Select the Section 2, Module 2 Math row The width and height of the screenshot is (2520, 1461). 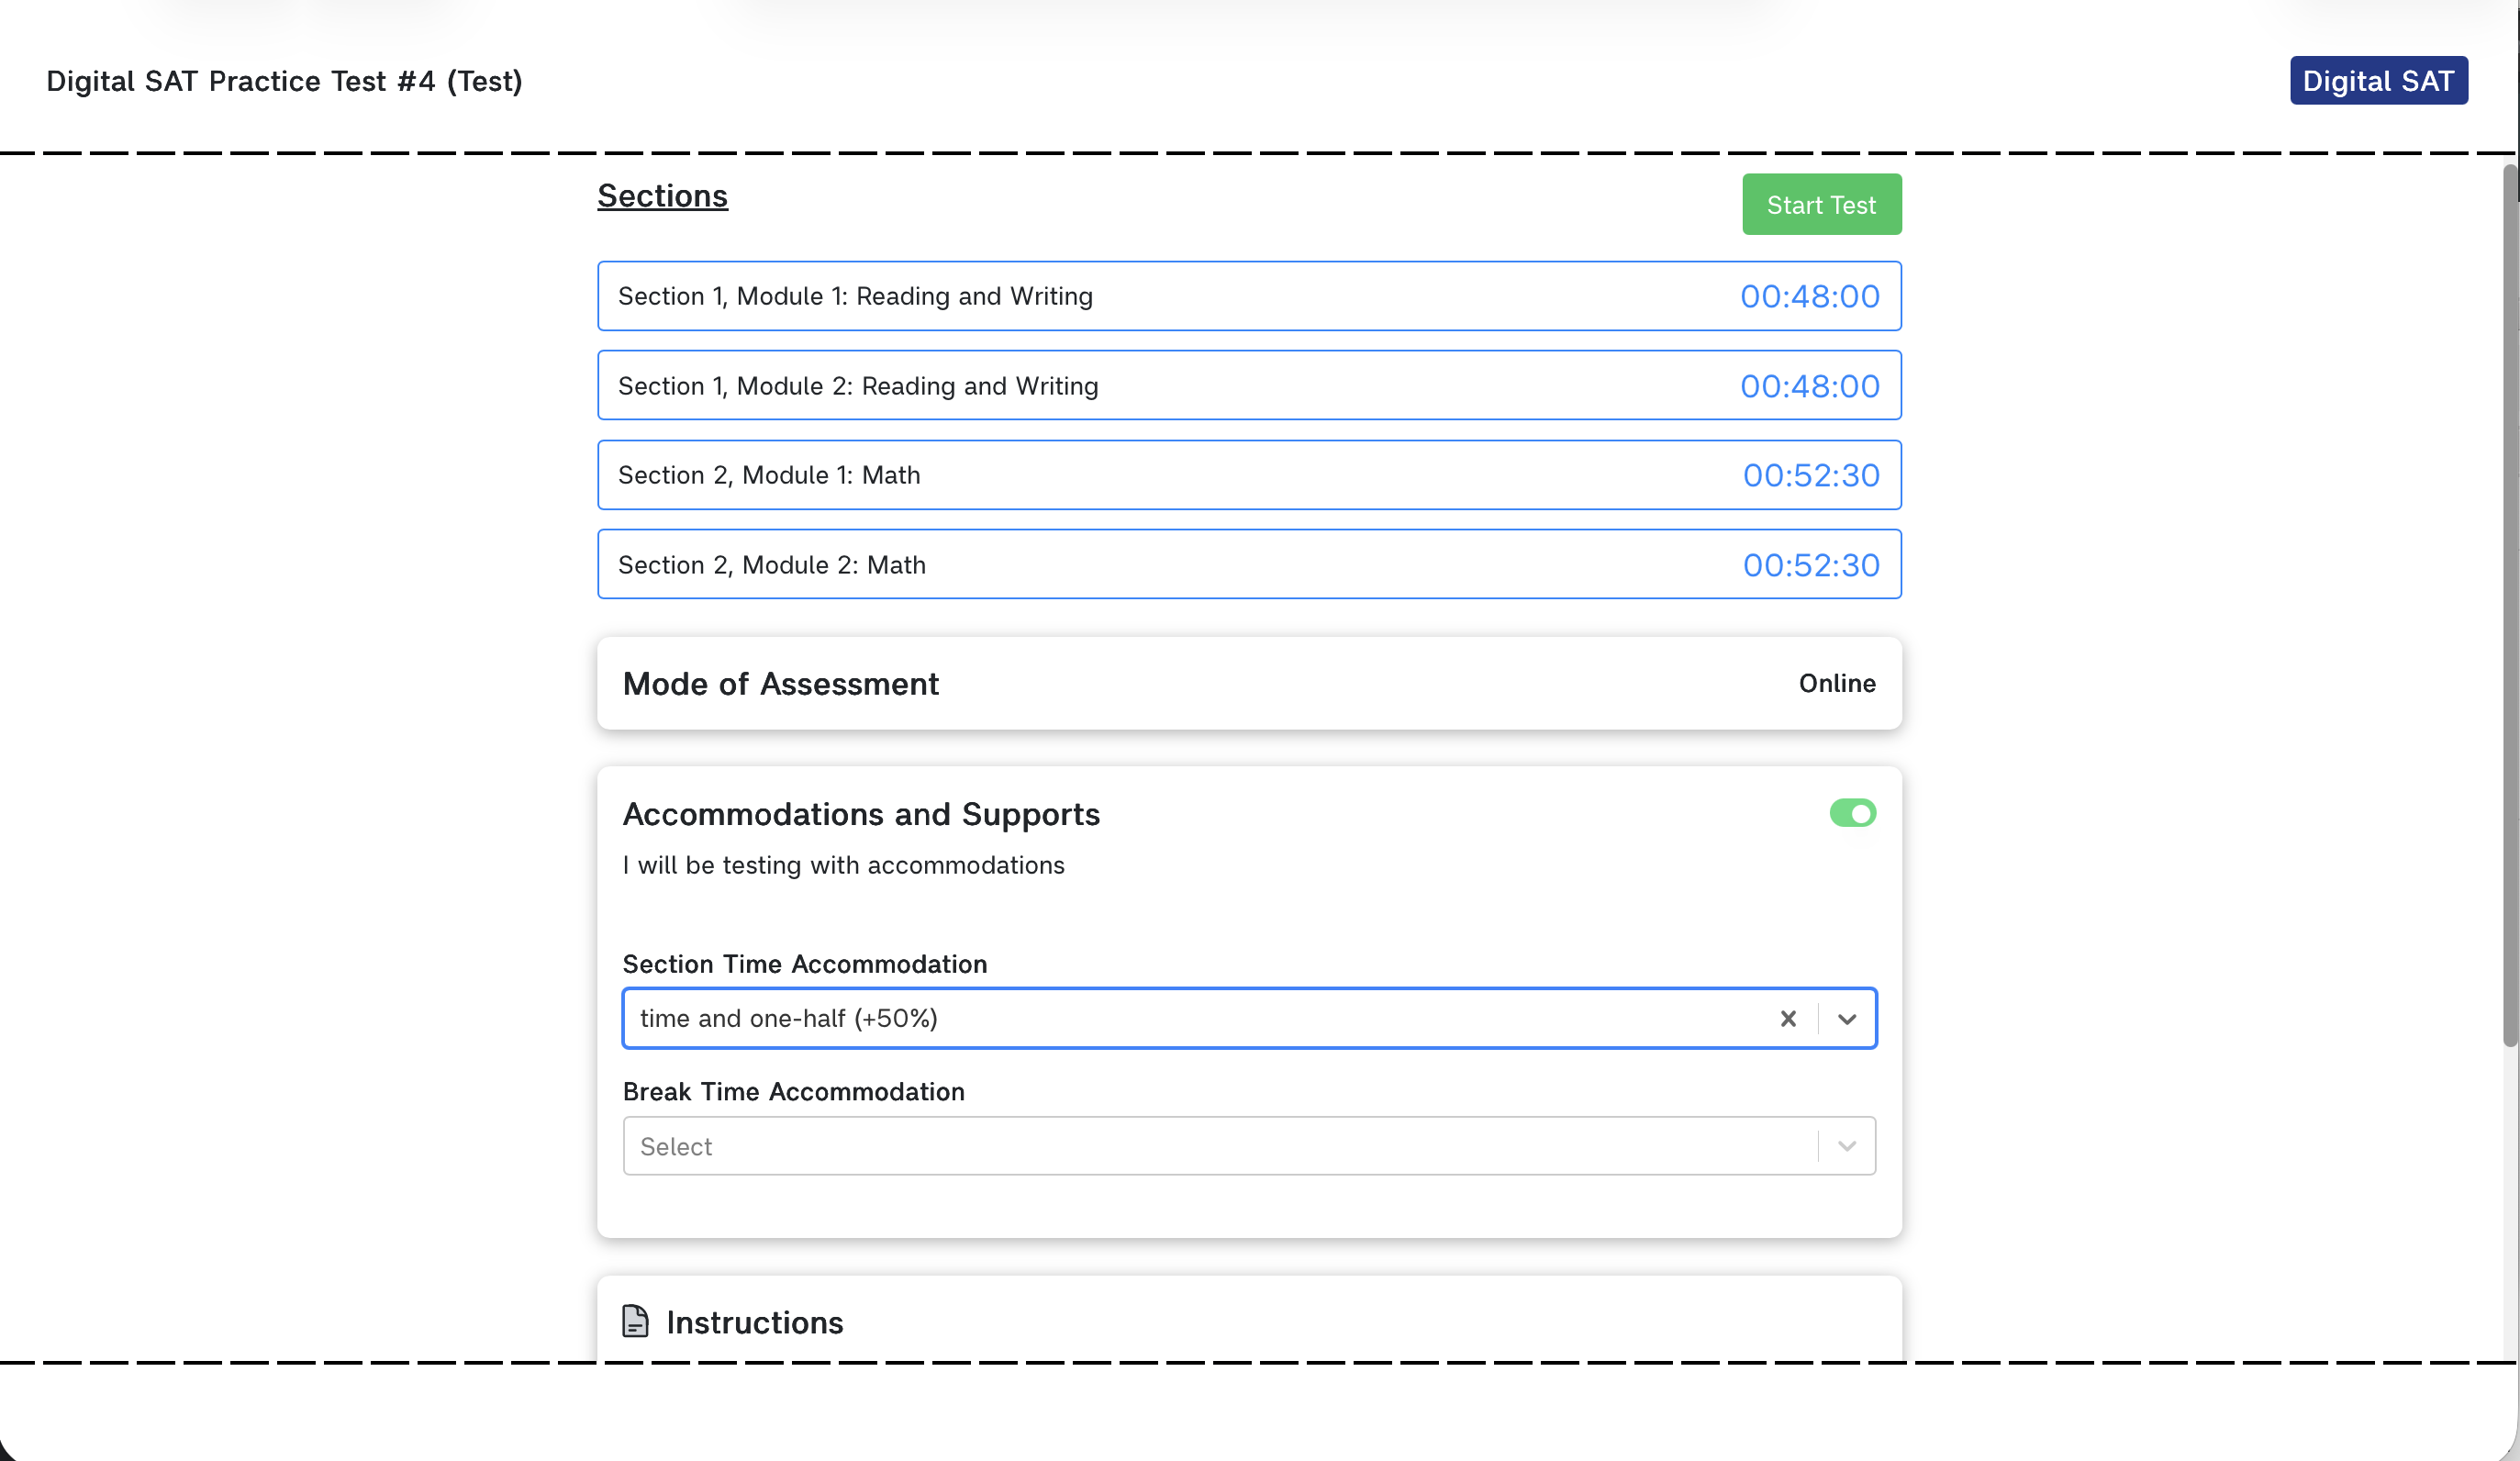(1249, 565)
